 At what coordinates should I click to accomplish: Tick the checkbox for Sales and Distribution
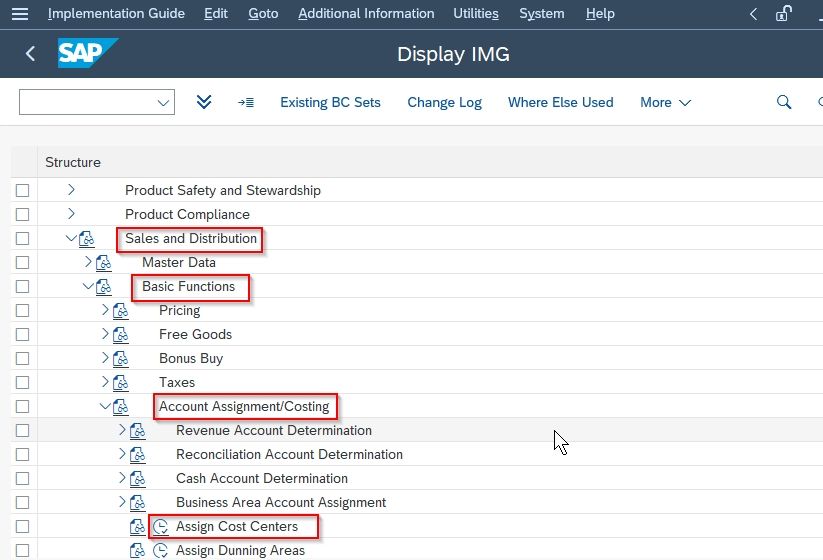[x=23, y=239]
